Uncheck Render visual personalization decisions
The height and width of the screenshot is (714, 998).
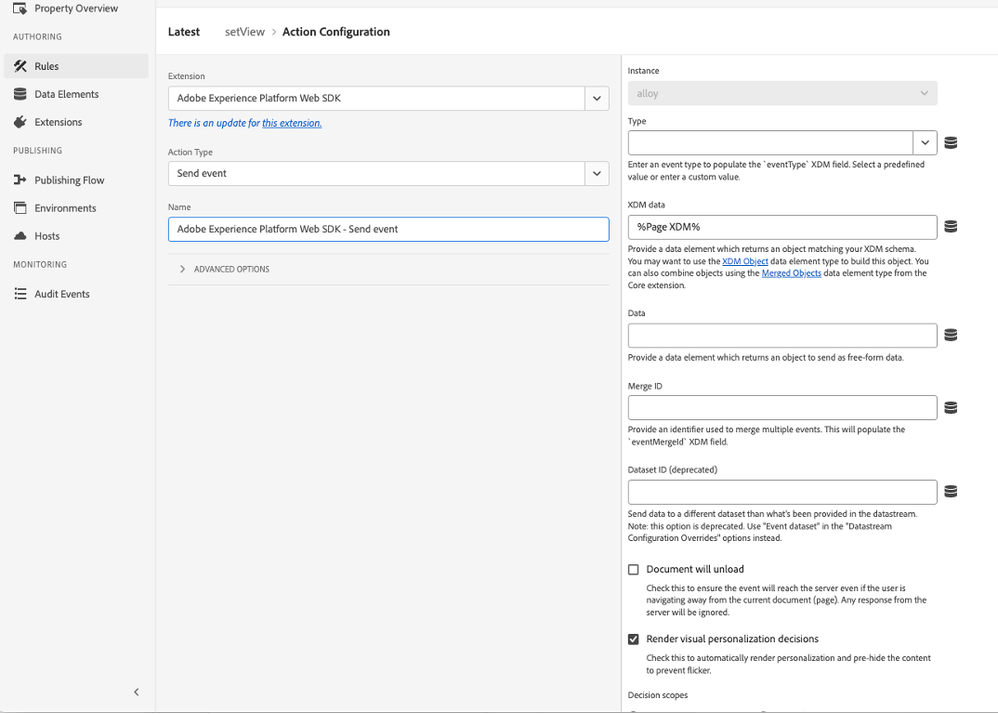coord(633,639)
